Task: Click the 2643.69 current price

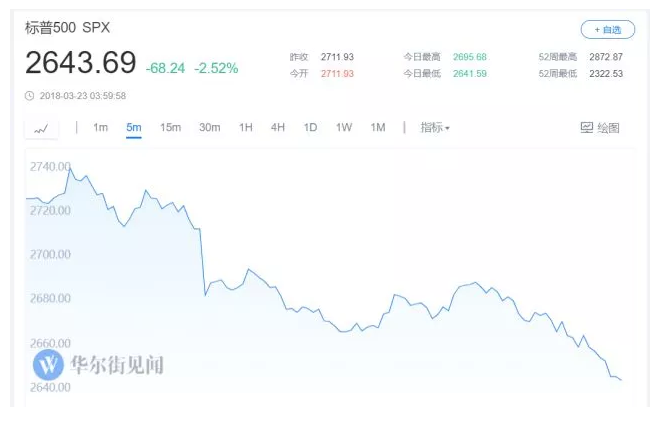Action: click(x=80, y=63)
